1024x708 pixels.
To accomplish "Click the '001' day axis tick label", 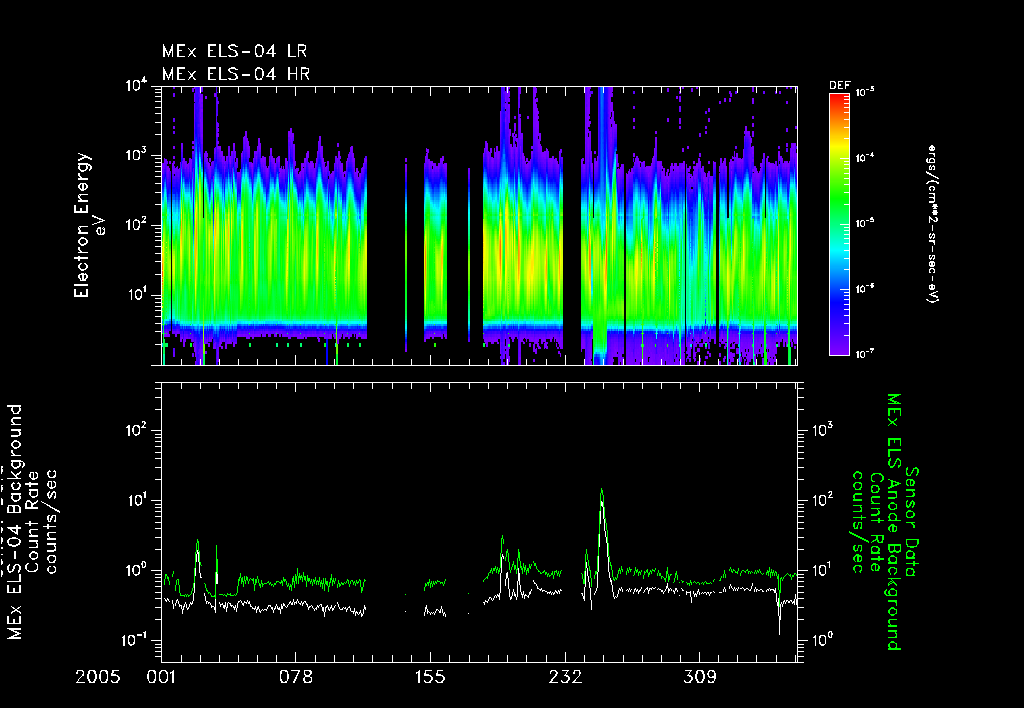I will pos(161,677).
